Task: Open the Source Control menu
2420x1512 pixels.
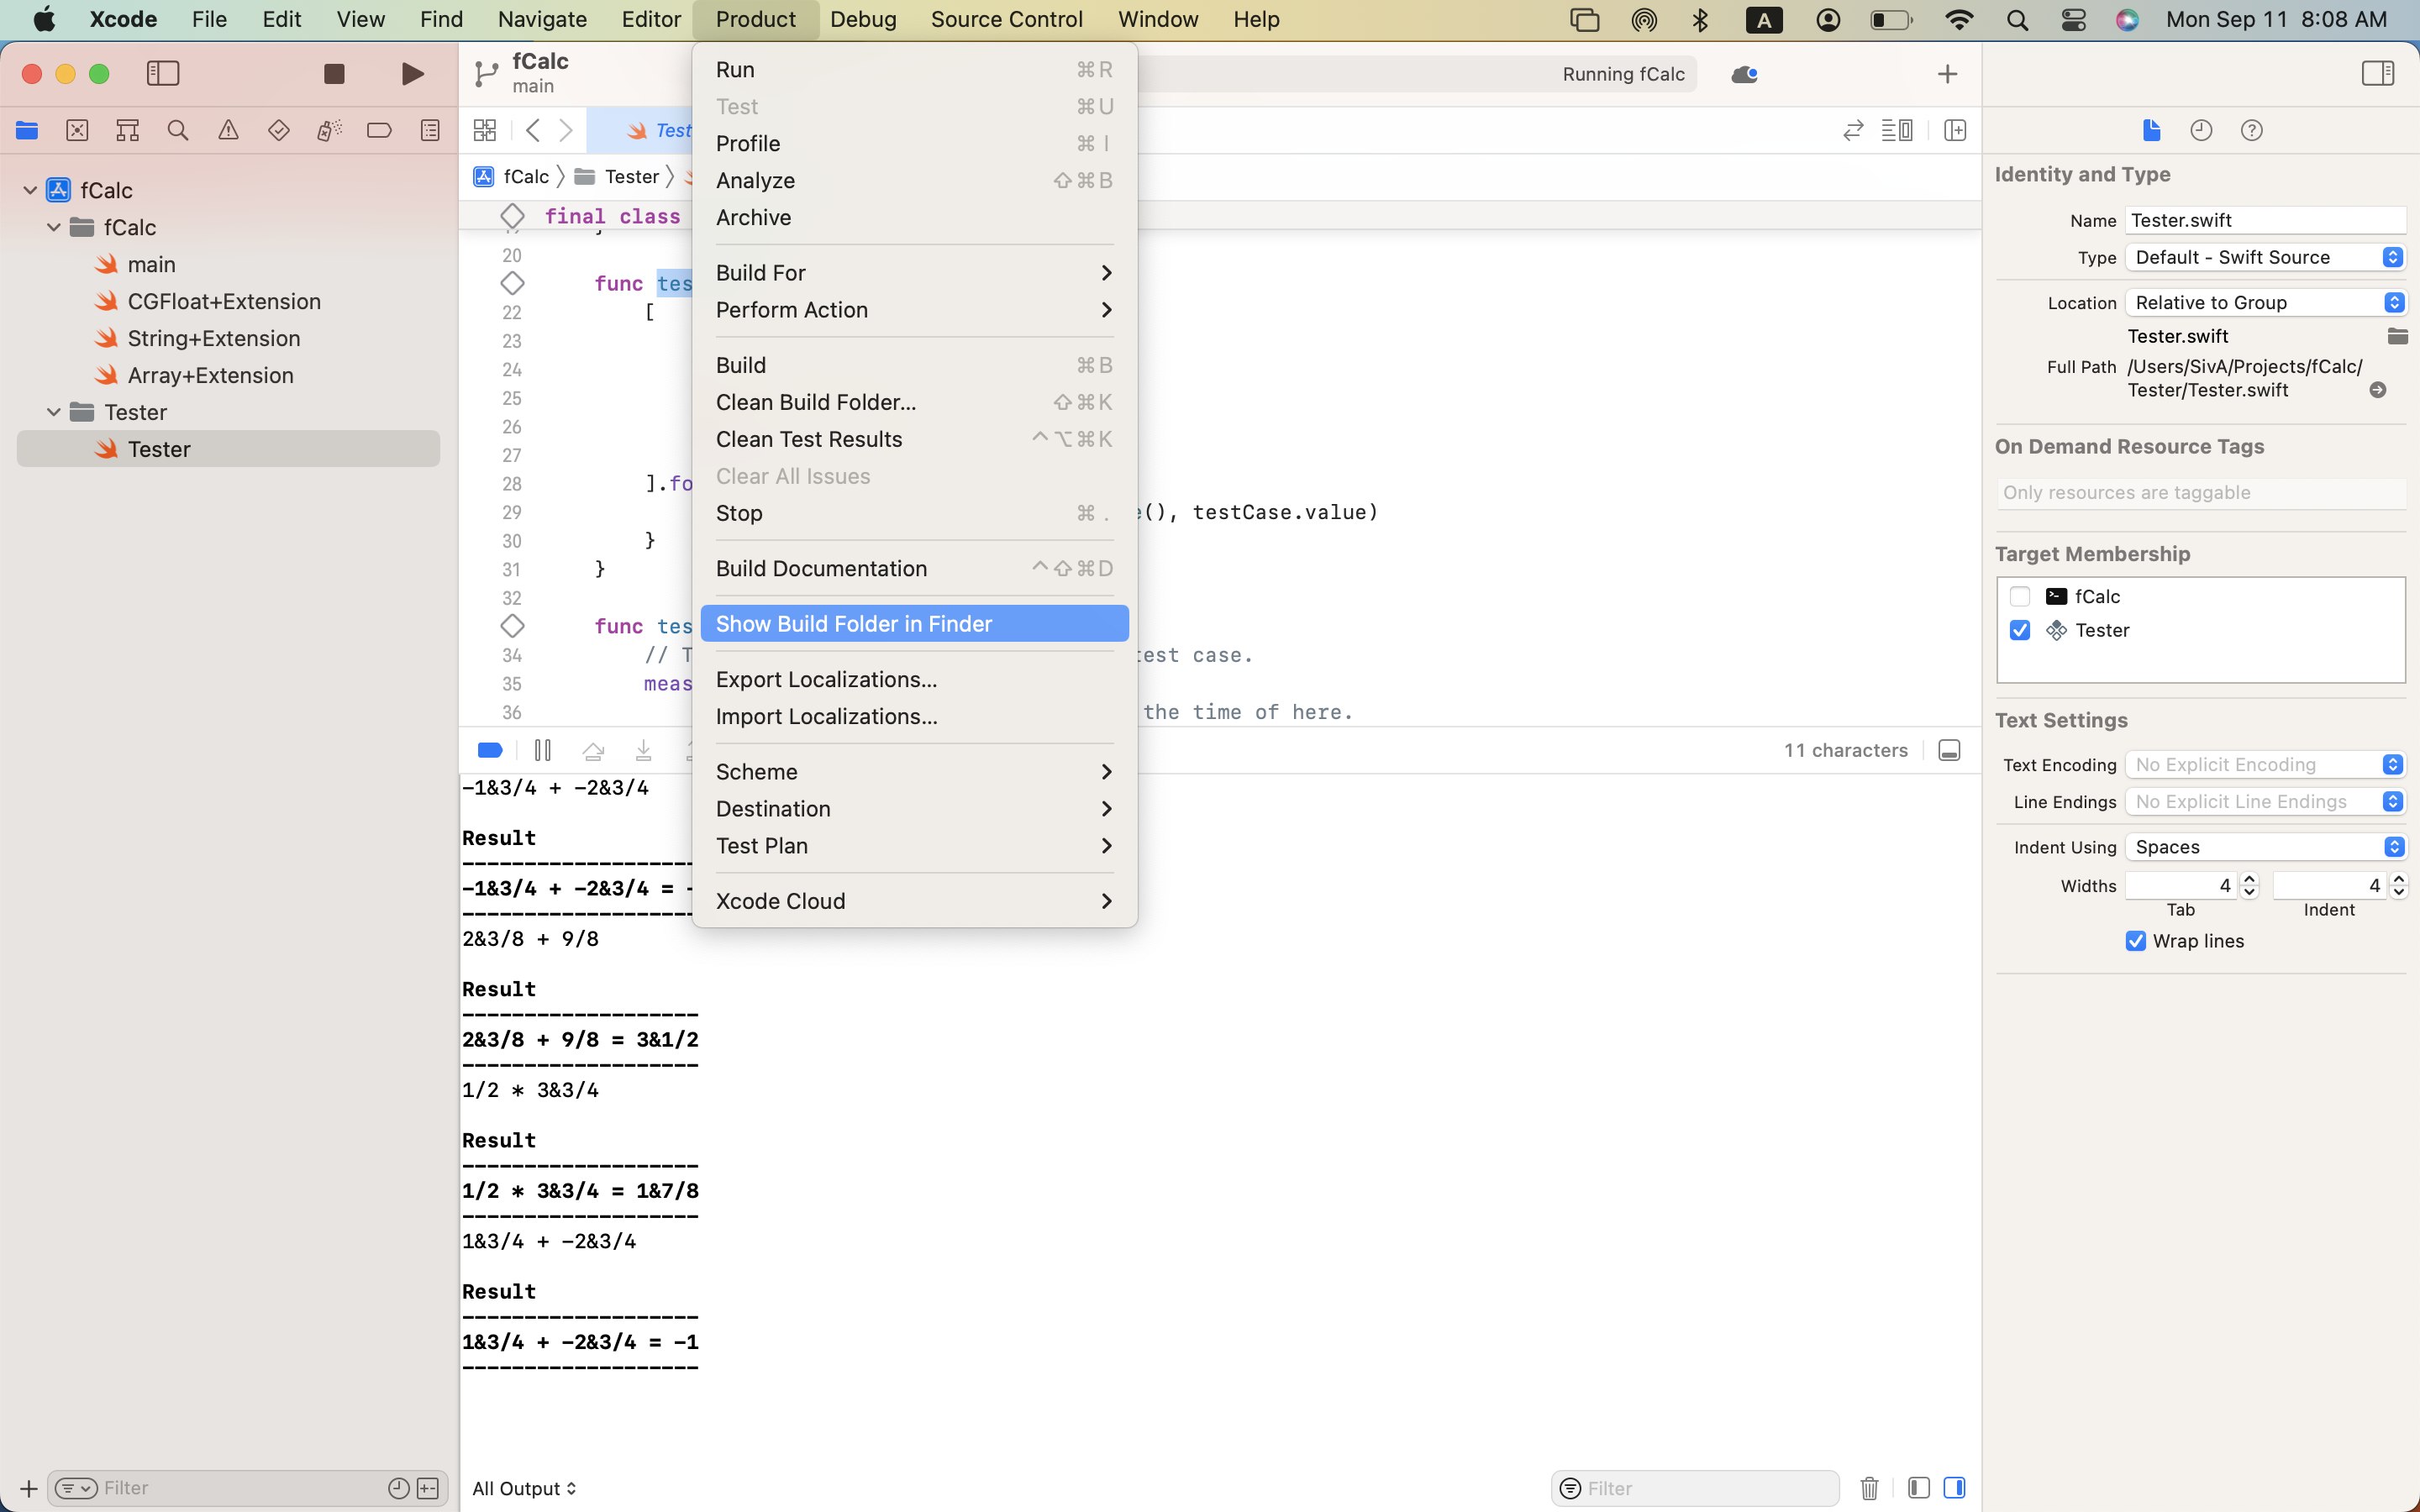Action: (x=1006, y=19)
